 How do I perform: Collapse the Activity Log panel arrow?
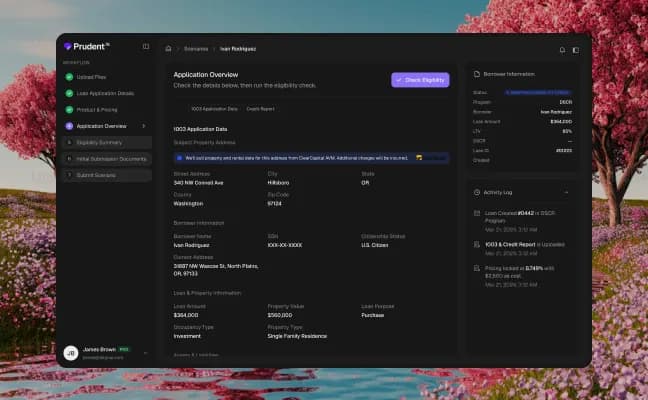[x=566, y=193]
